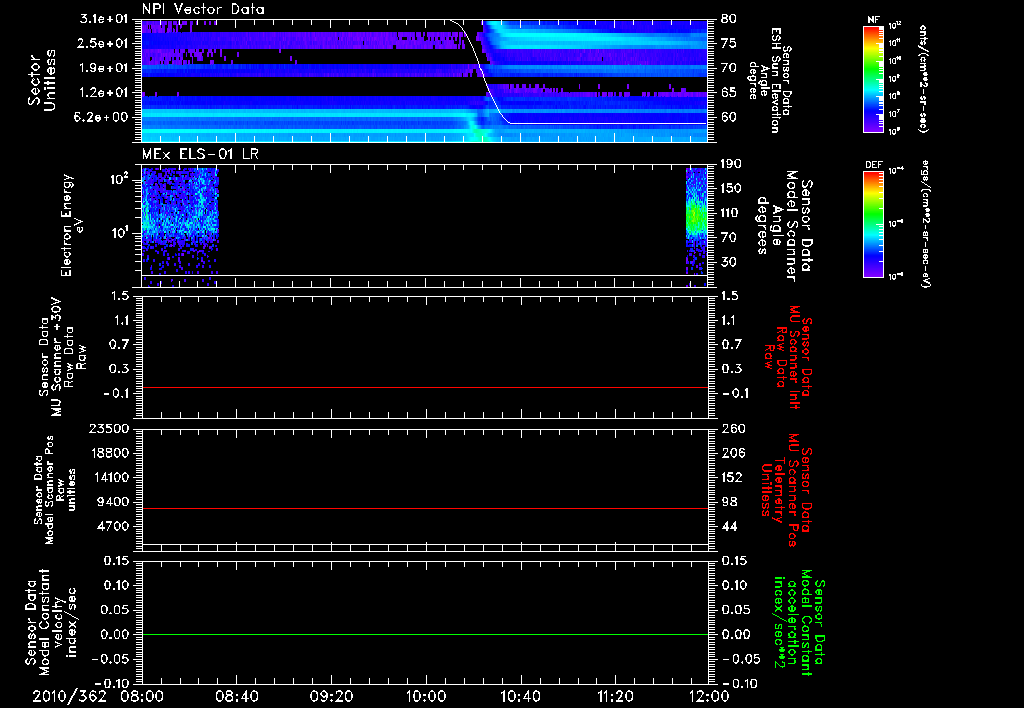Click the 'cnts/(cm**2-sr-sec)' unit label
This screenshot has width=1024, height=708.
(923, 78)
